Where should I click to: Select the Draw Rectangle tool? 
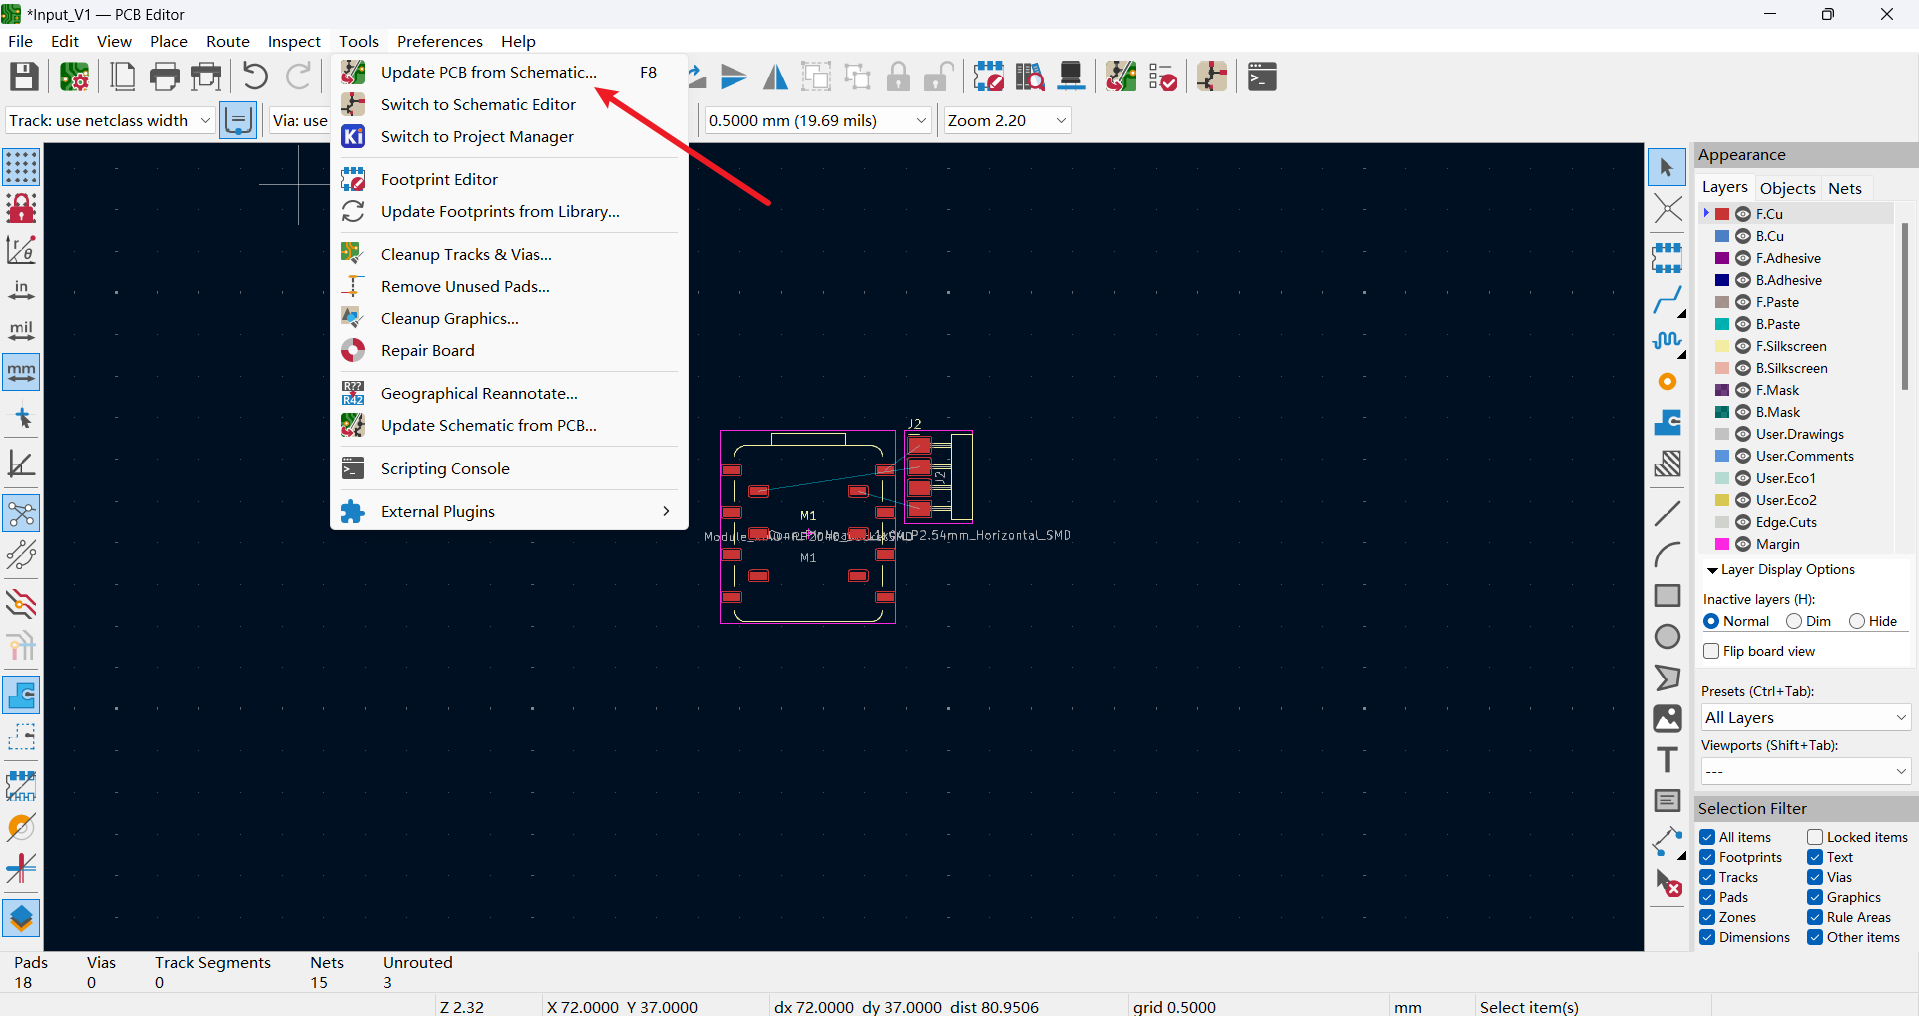(x=1667, y=596)
